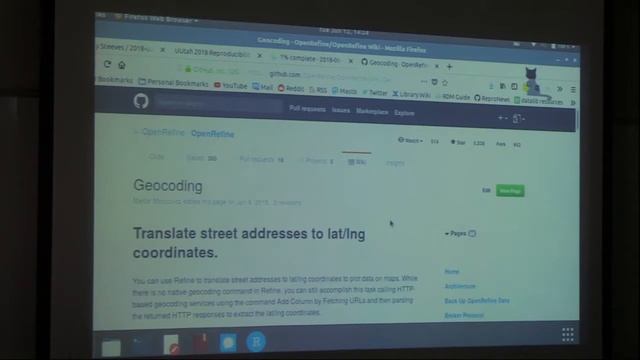Open Issues in GitHub header
The width and height of the screenshot is (640, 360).
(x=340, y=110)
